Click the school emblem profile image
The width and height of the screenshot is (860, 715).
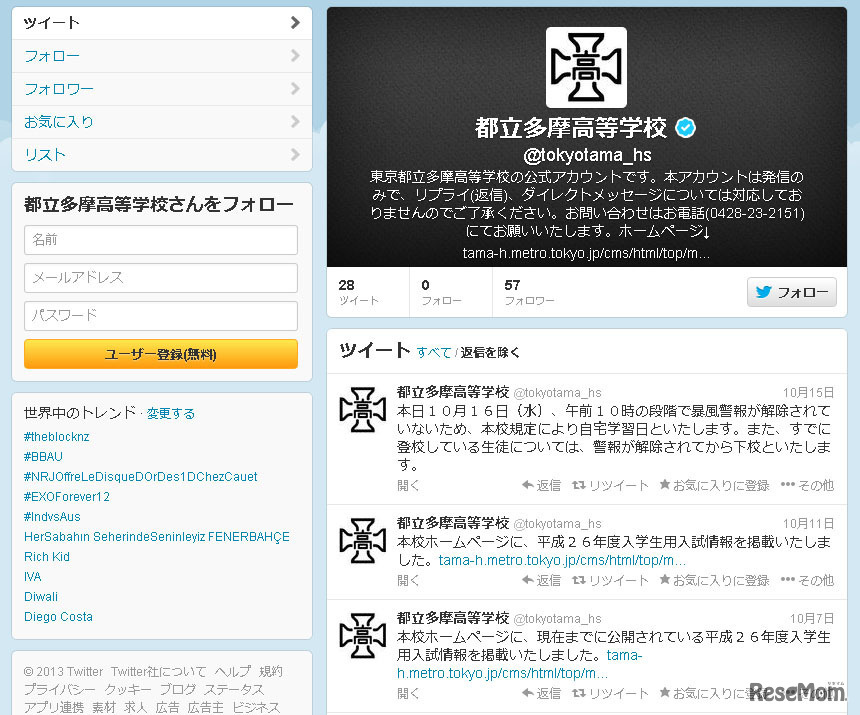(586, 67)
